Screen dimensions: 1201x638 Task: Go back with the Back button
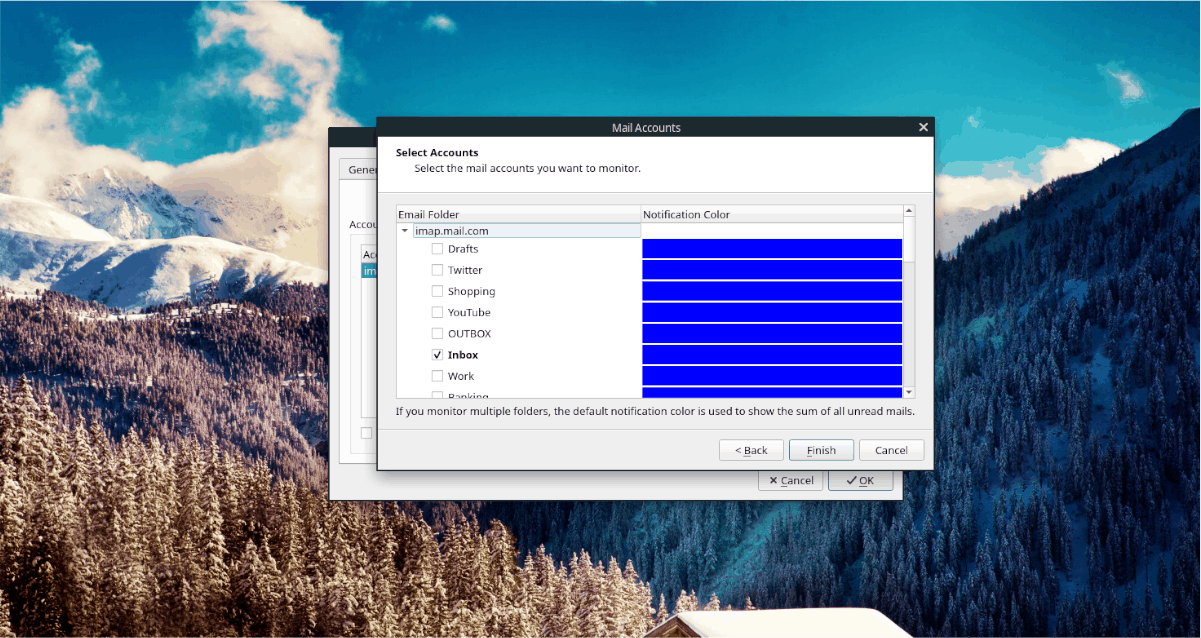751,450
